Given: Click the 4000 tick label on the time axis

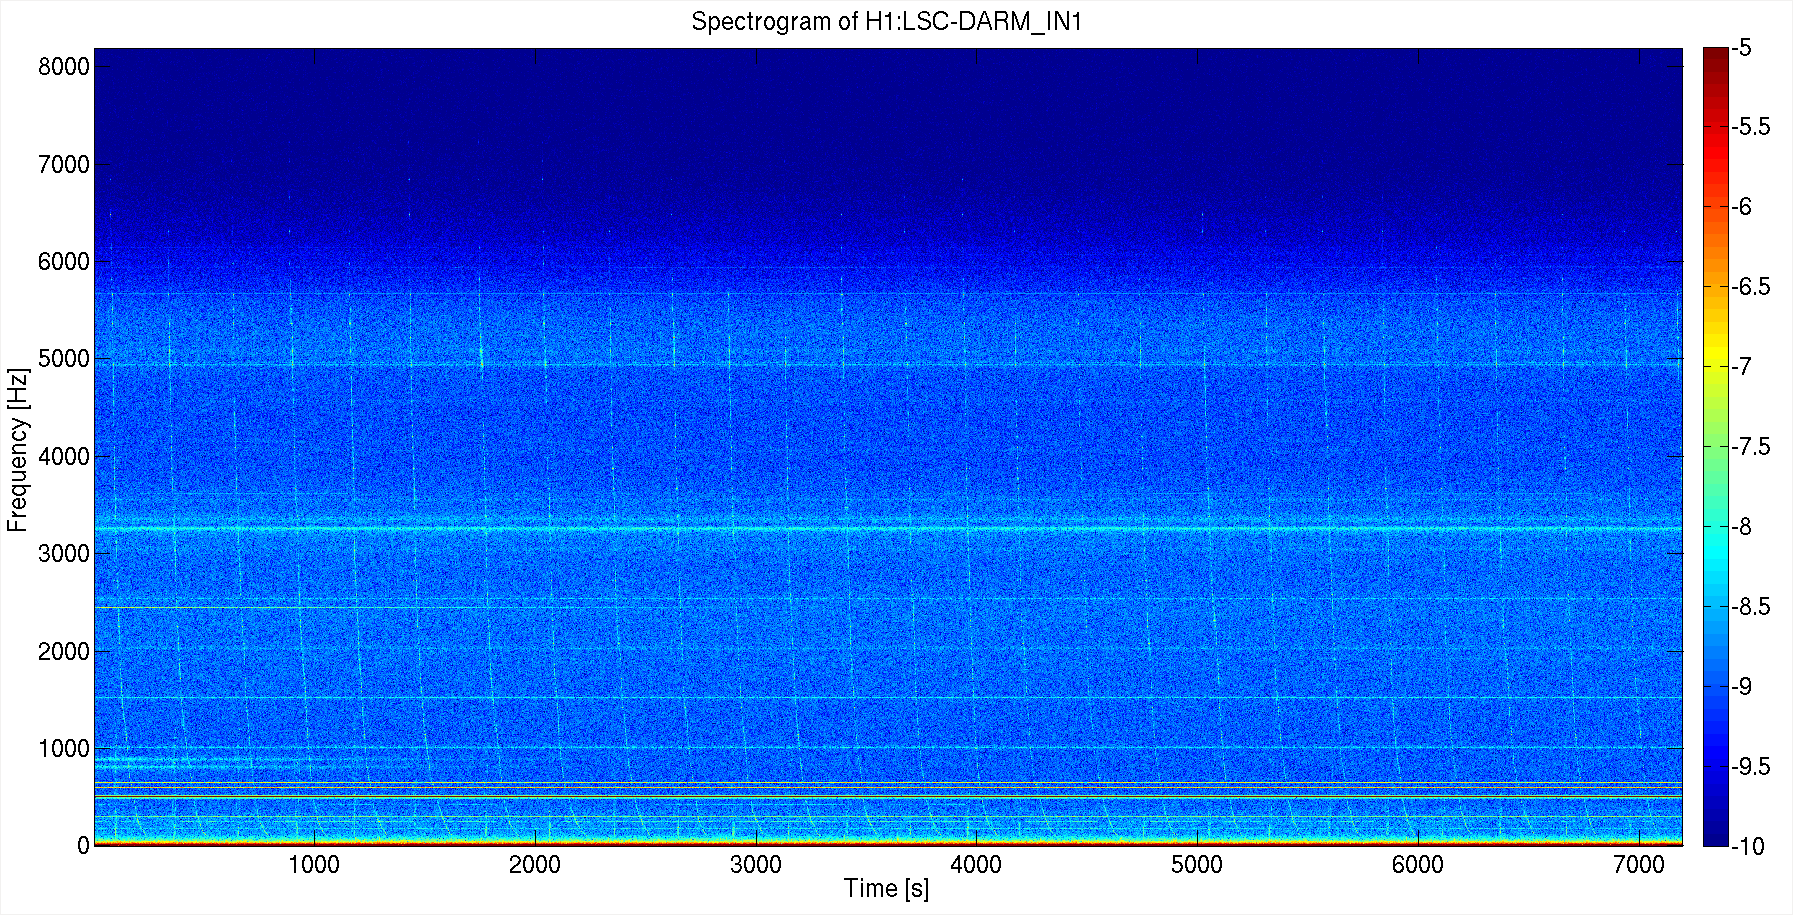Looking at the screenshot, I should [x=976, y=865].
